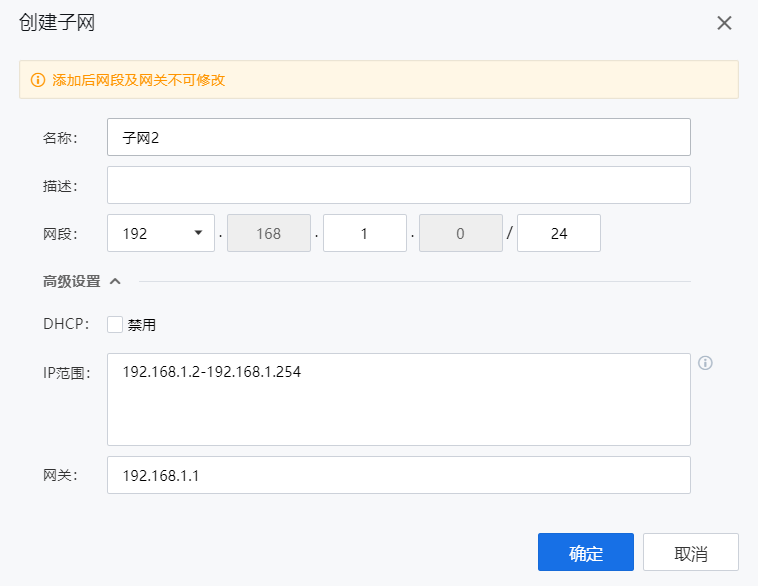The width and height of the screenshot is (758, 586).
Task: Click the warning info icon in yellow banner
Action: tap(38, 80)
